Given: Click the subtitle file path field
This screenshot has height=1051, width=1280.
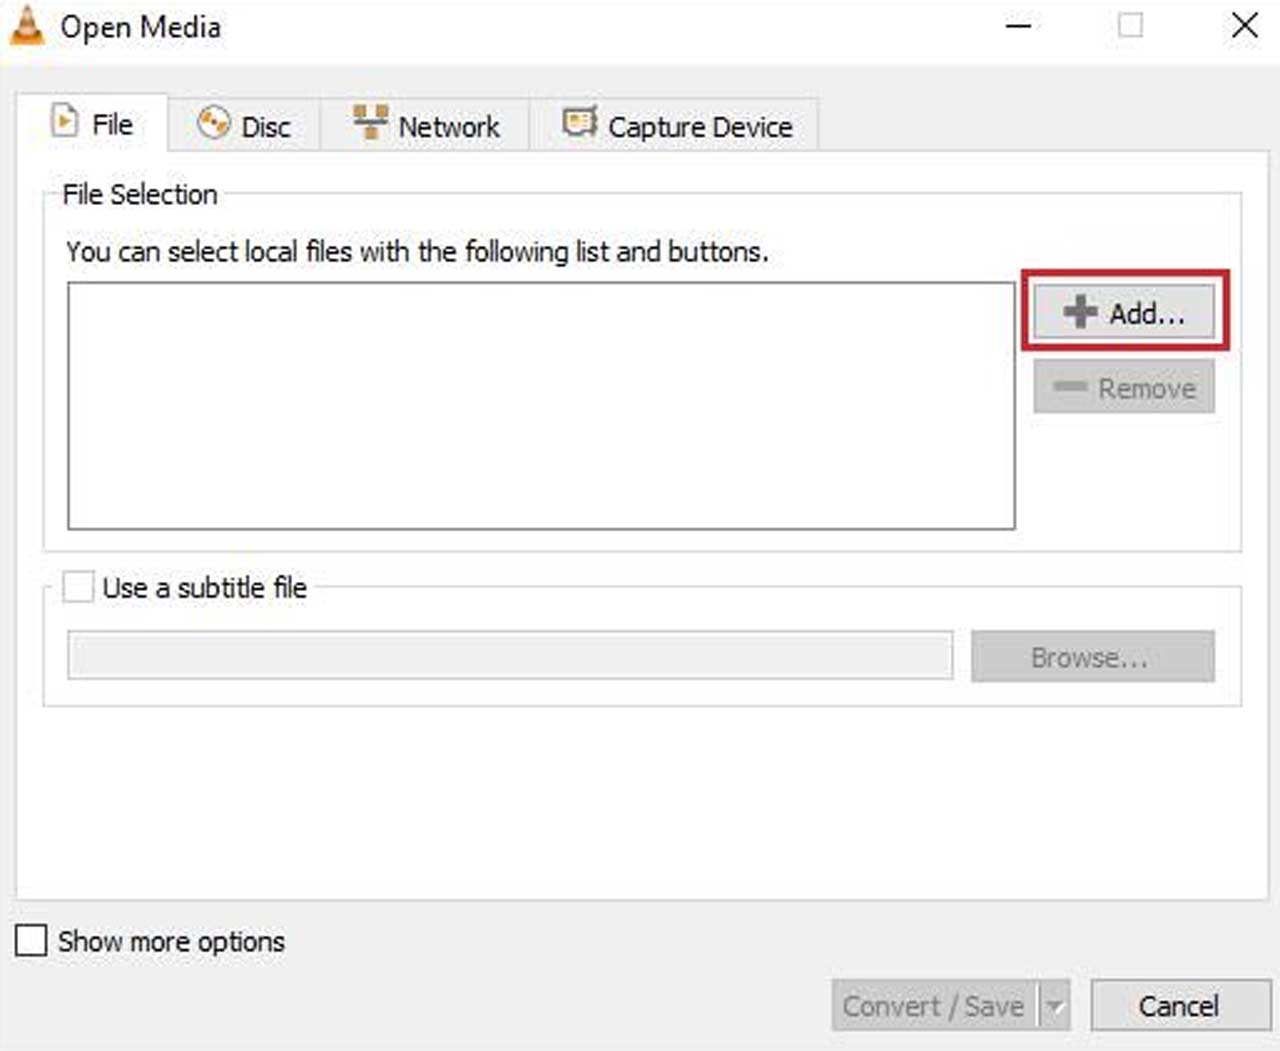Looking at the screenshot, I should 510,656.
